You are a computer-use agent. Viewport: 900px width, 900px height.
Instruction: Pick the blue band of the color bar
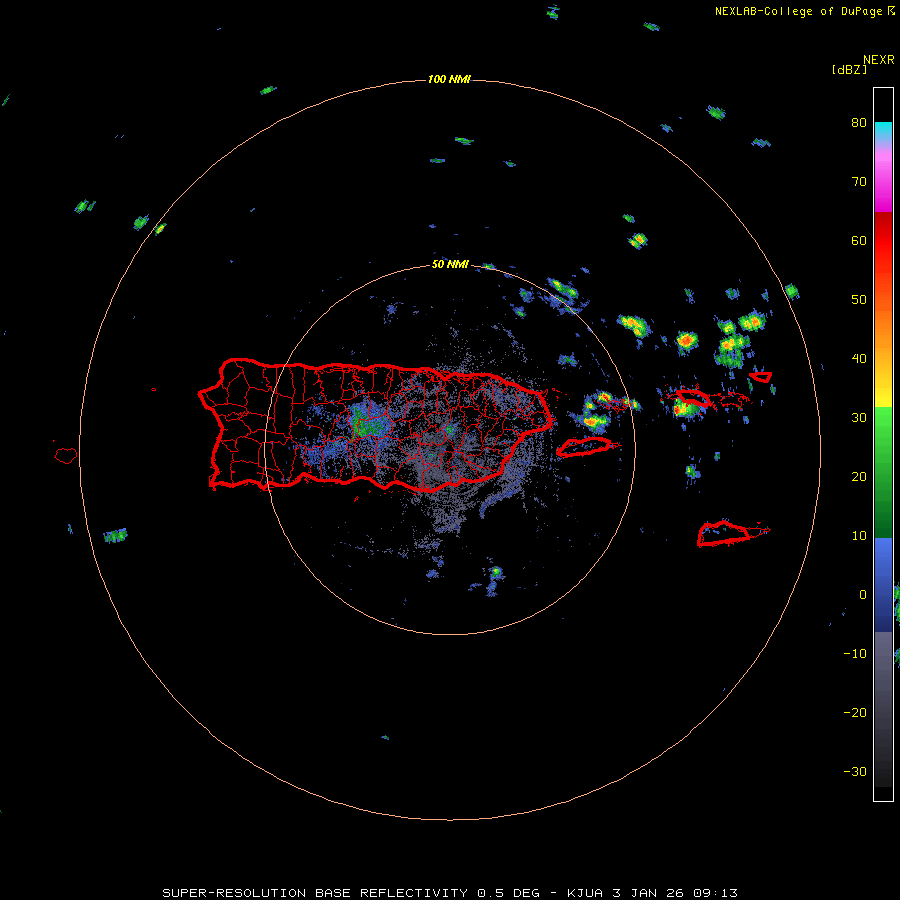click(883, 583)
